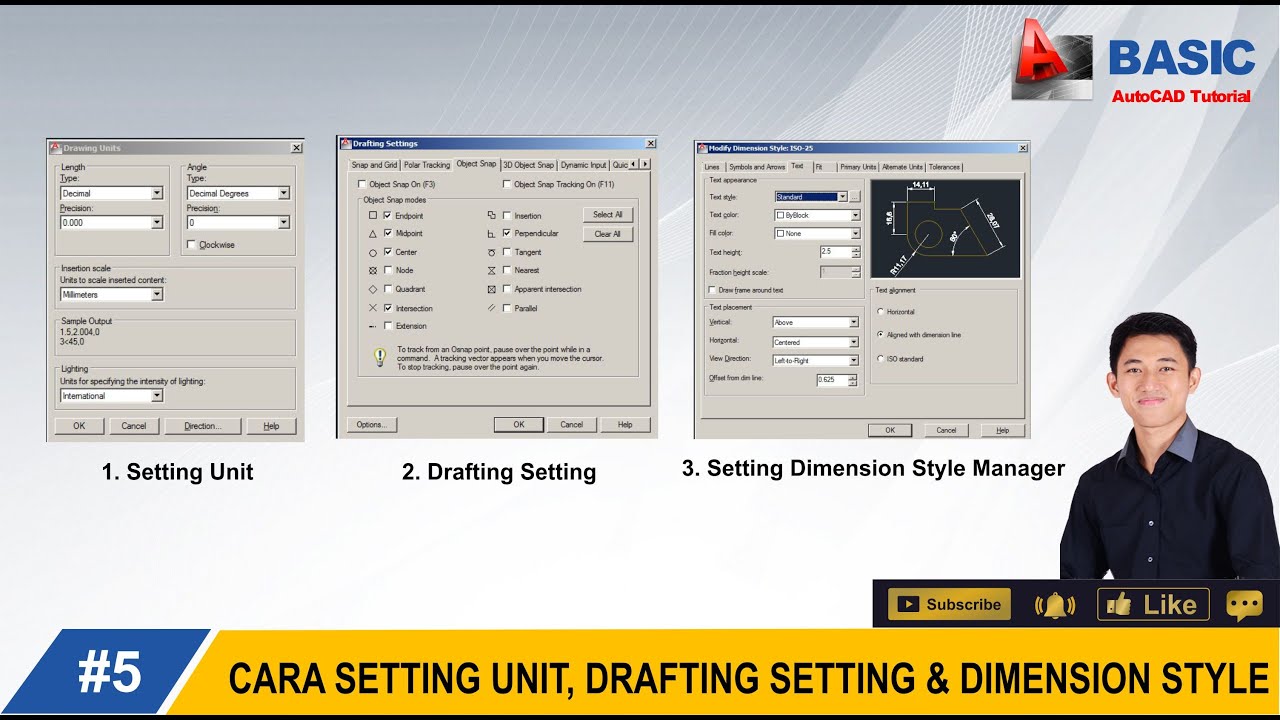
Task: Click the lightbulb tip icon in Drafting Settings
Action: (380, 356)
